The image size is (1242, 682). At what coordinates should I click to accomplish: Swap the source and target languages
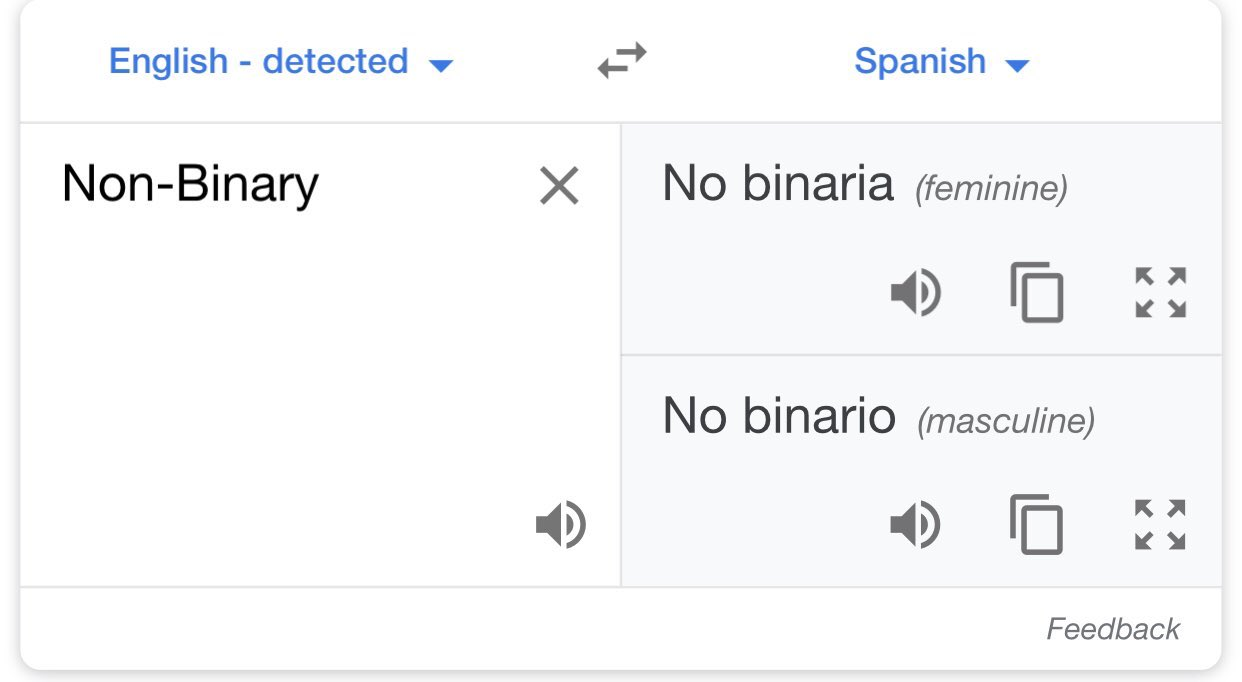[621, 62]
